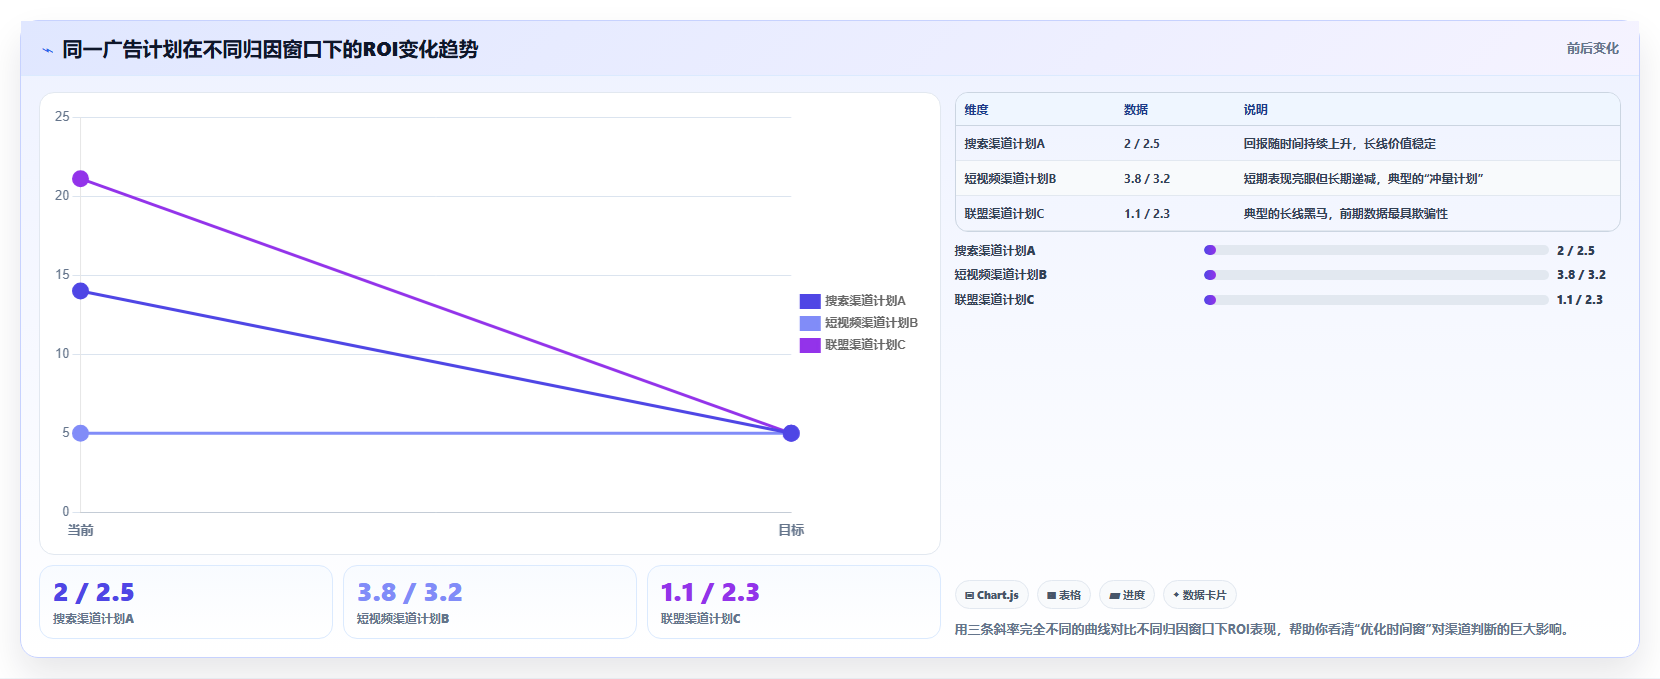
Task: Click the 数据卡片 tag
Action: (1200, 595)
